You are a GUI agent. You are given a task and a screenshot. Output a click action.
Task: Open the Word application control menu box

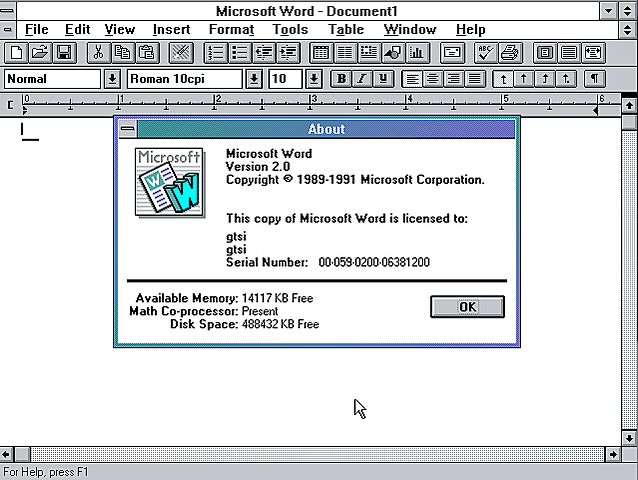[7, 11]
